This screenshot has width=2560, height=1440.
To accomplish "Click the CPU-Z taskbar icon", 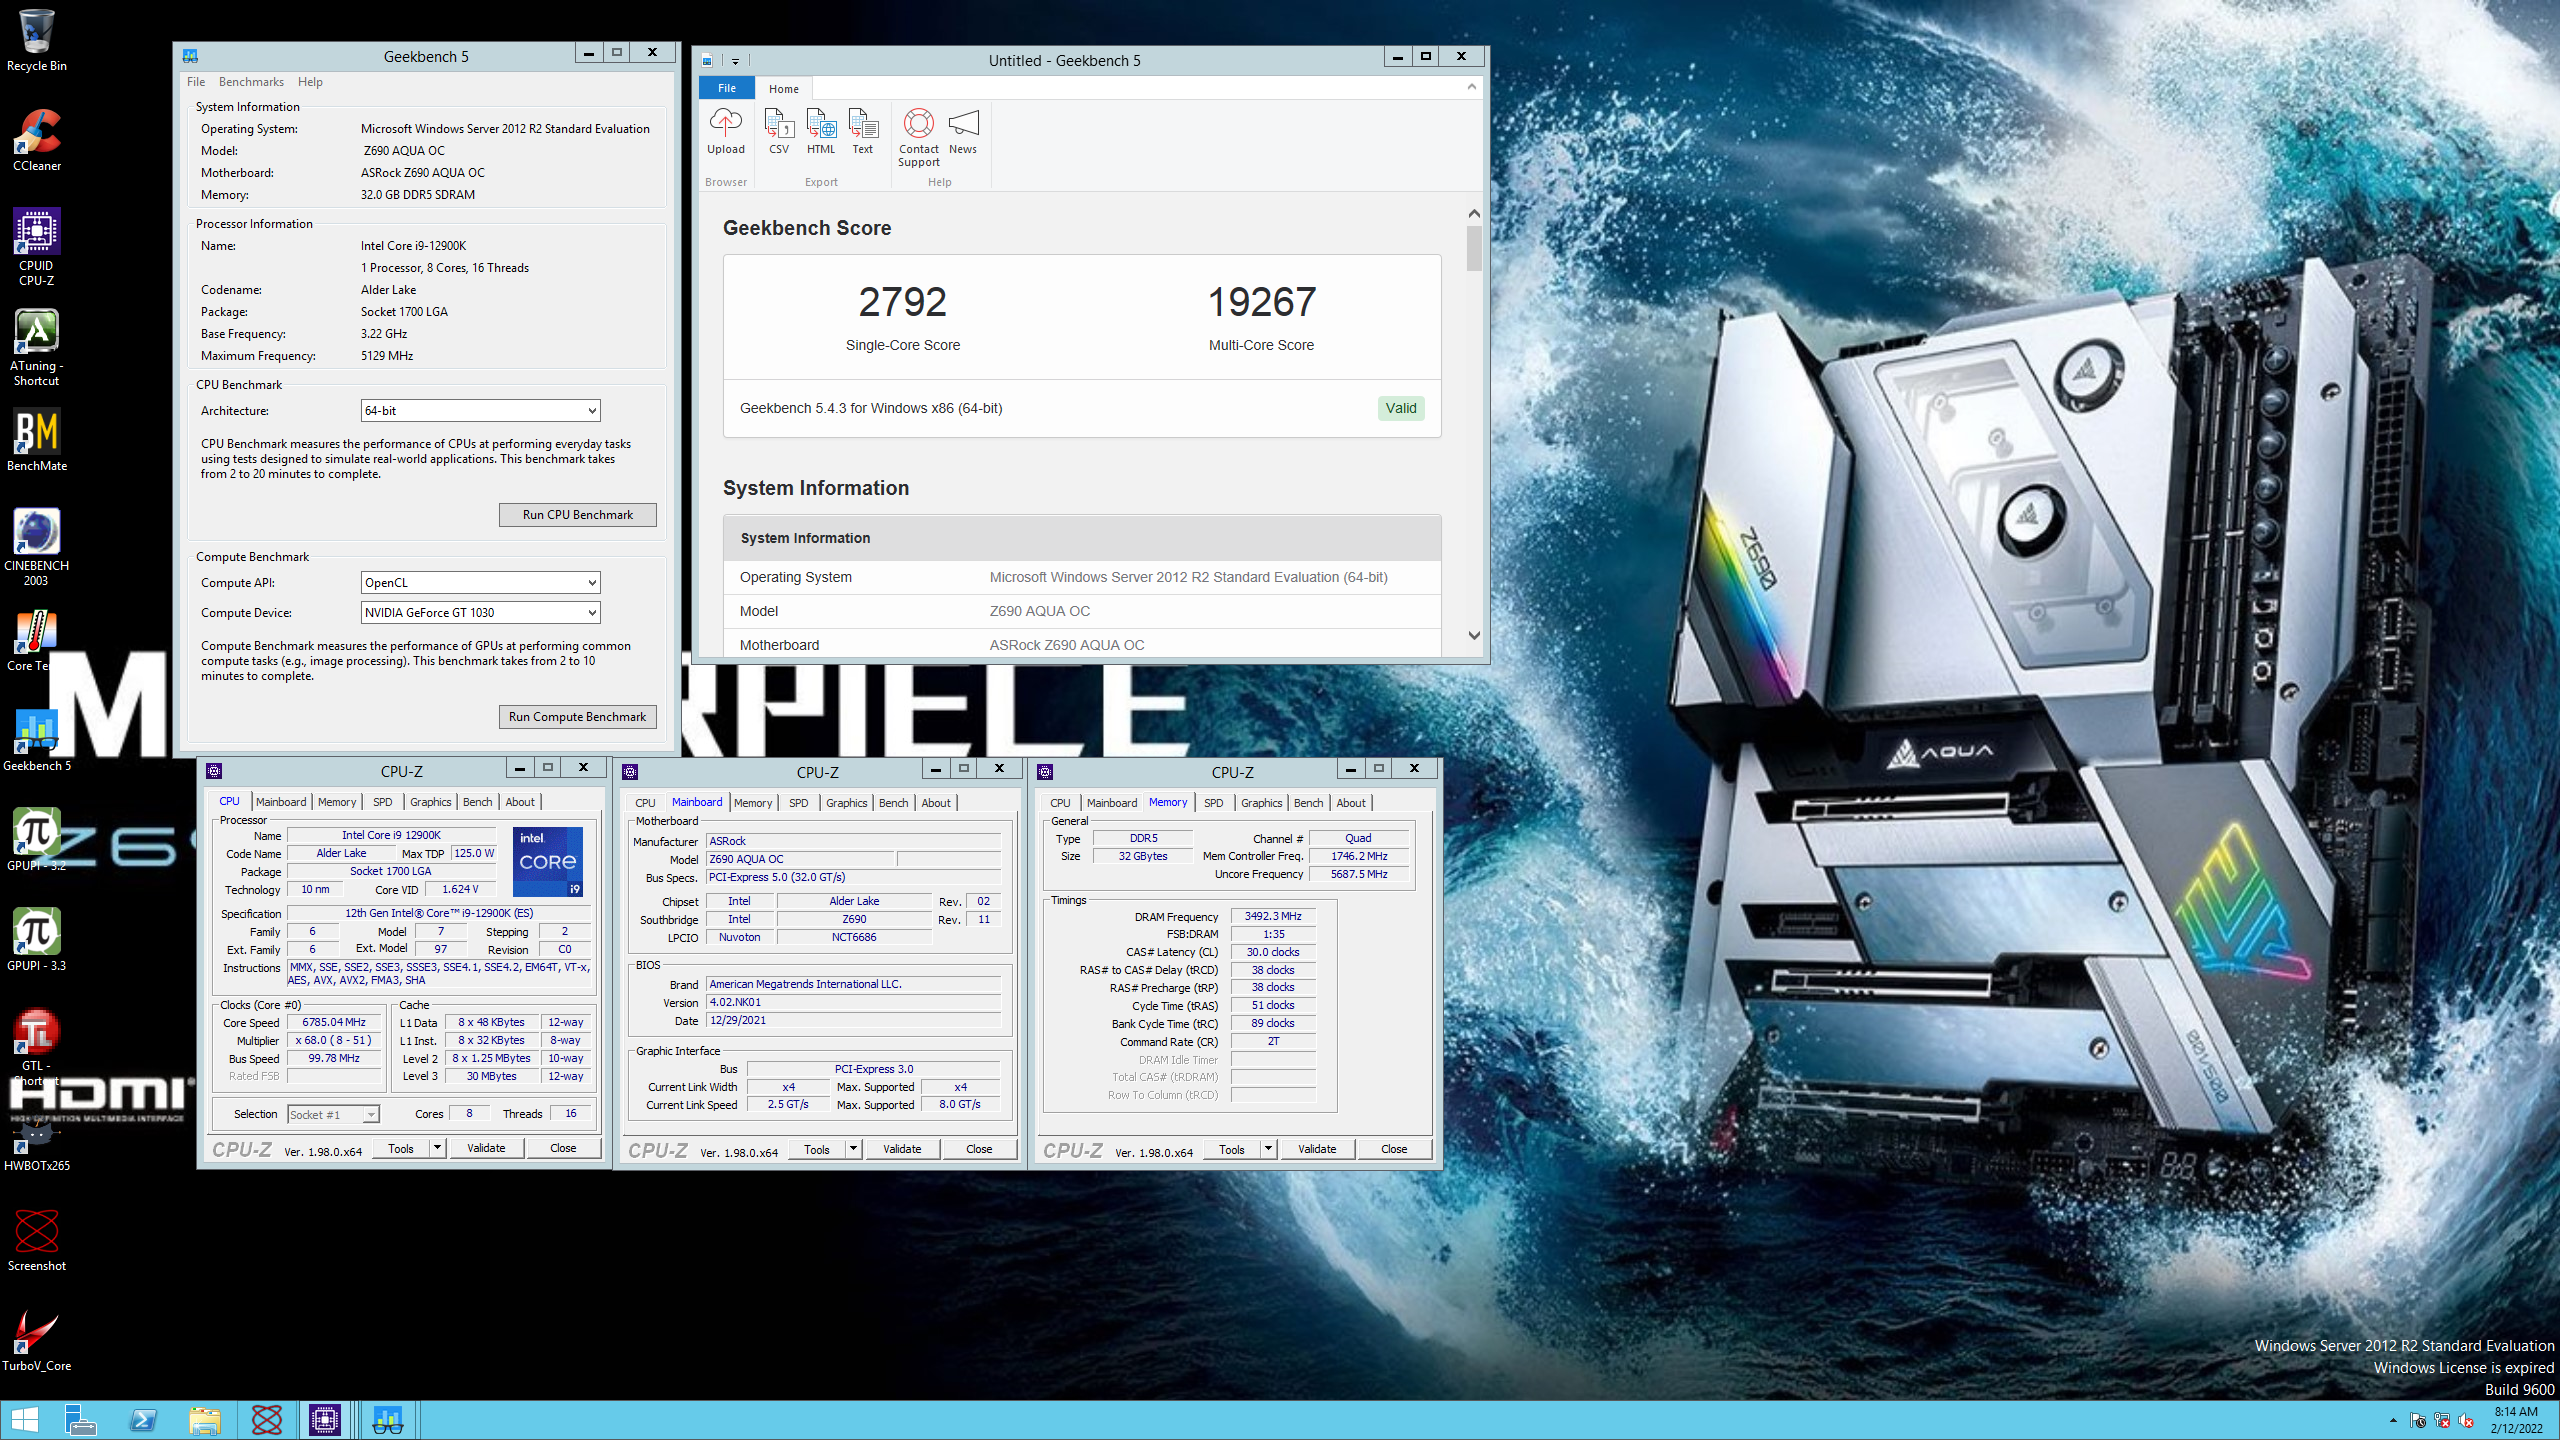I will click(326, 1420).
